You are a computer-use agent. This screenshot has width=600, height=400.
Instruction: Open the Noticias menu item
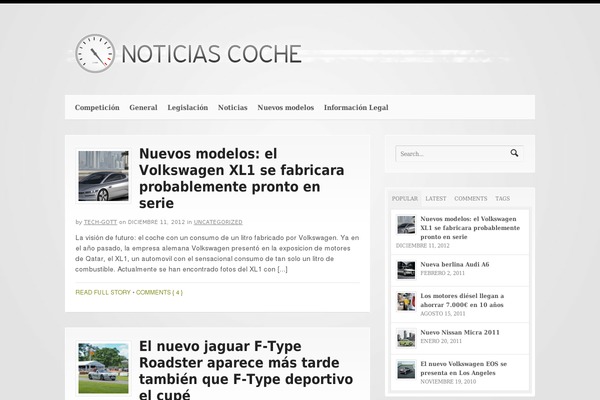pyautogui.click(x=233, y=108)
